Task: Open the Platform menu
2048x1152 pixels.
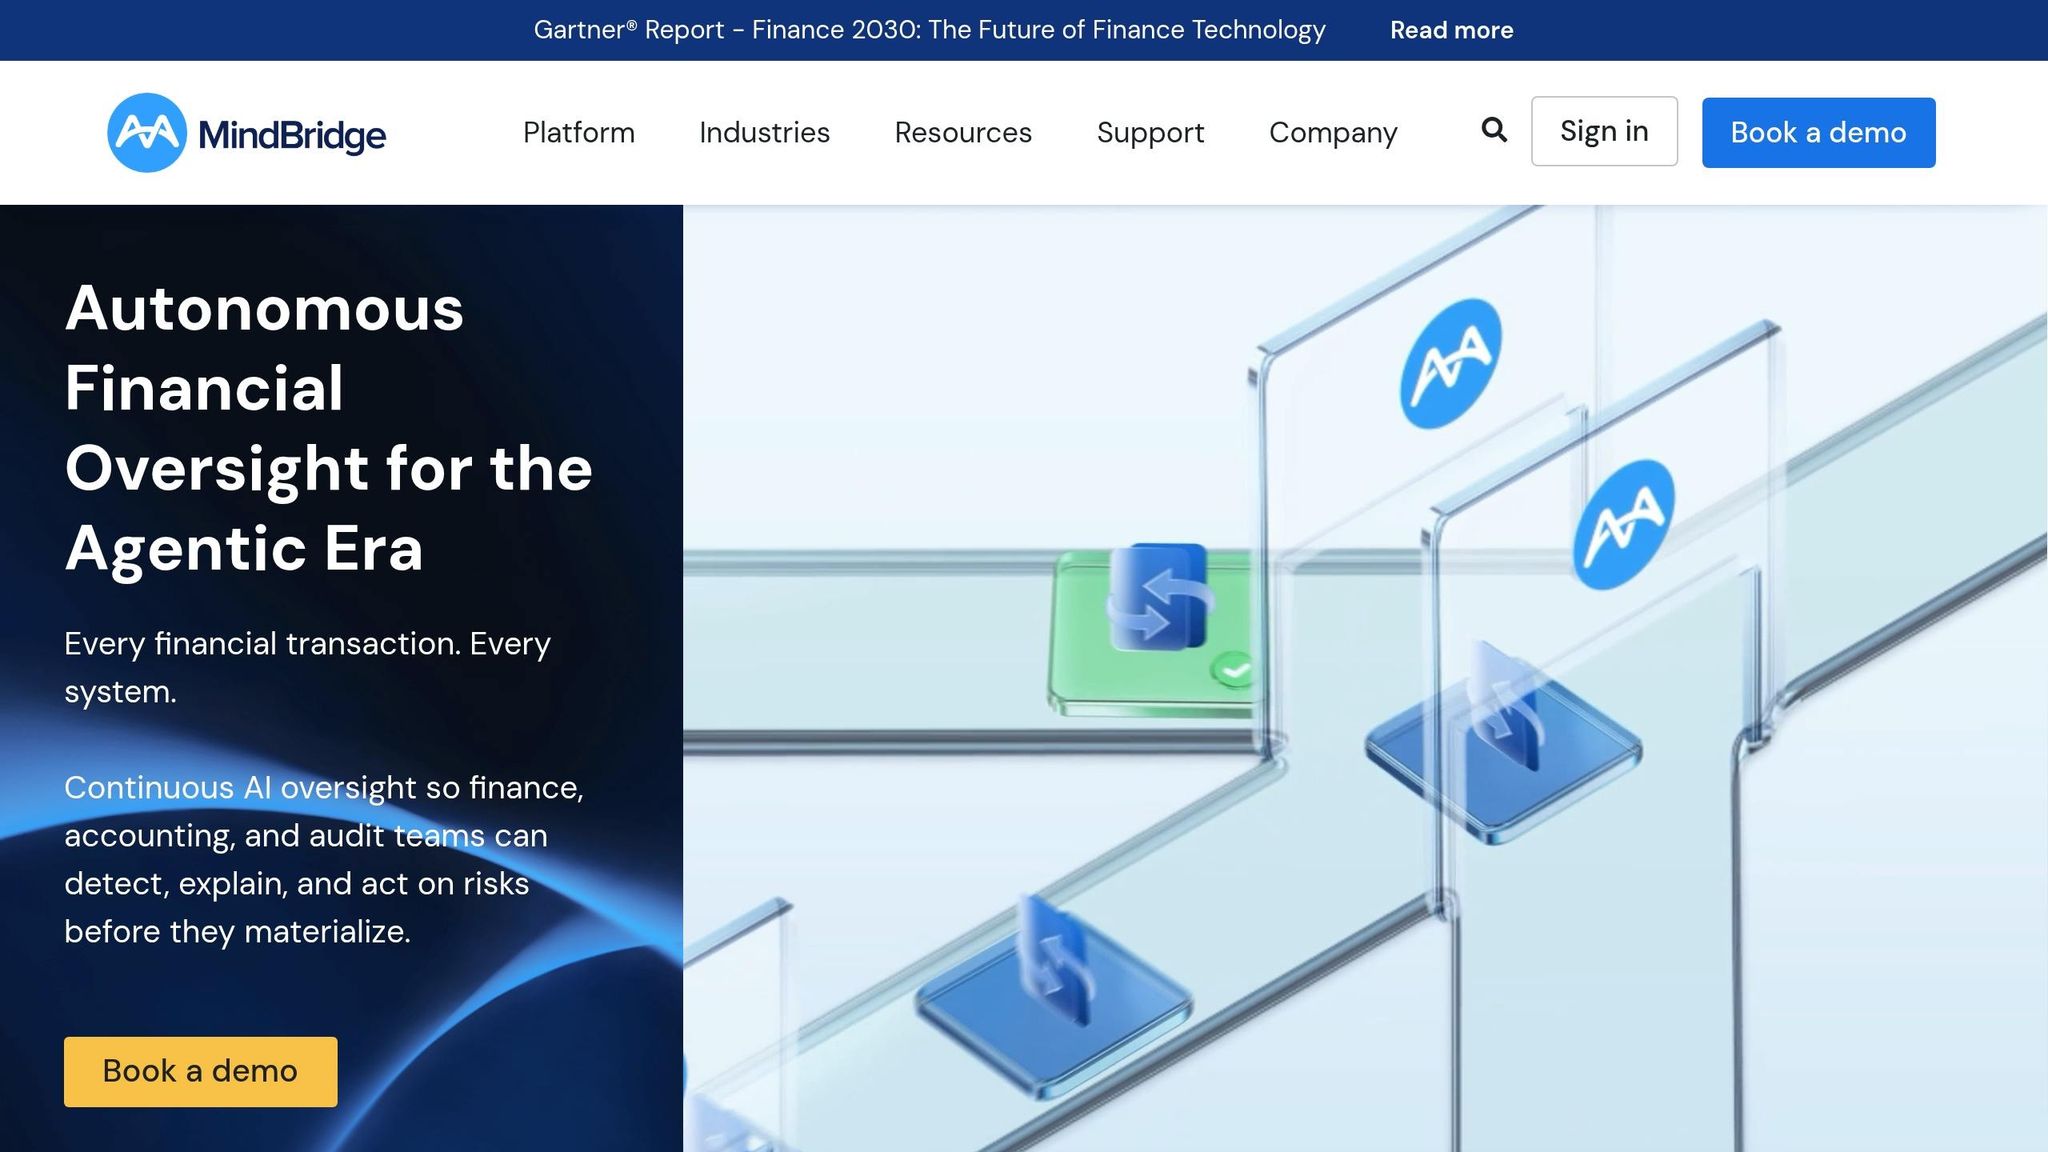Action: click(579, 133)
